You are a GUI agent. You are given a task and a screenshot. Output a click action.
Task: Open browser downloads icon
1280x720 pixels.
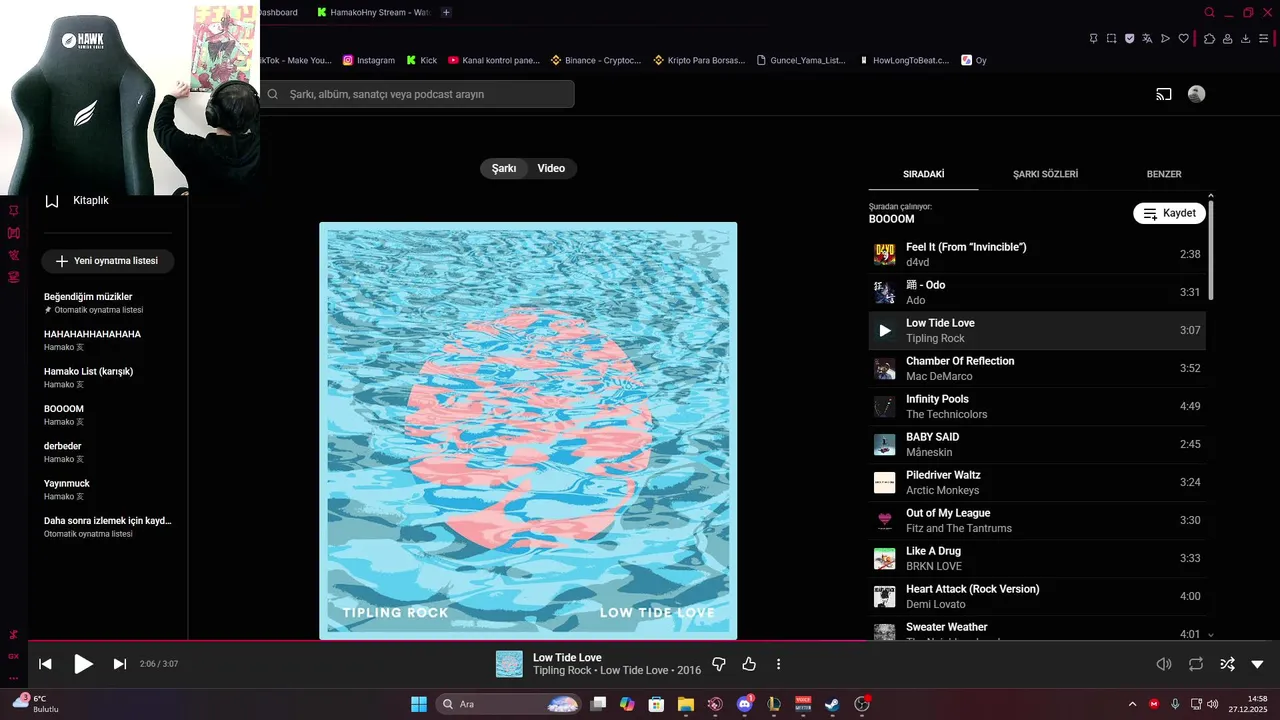coord(1245,38)
